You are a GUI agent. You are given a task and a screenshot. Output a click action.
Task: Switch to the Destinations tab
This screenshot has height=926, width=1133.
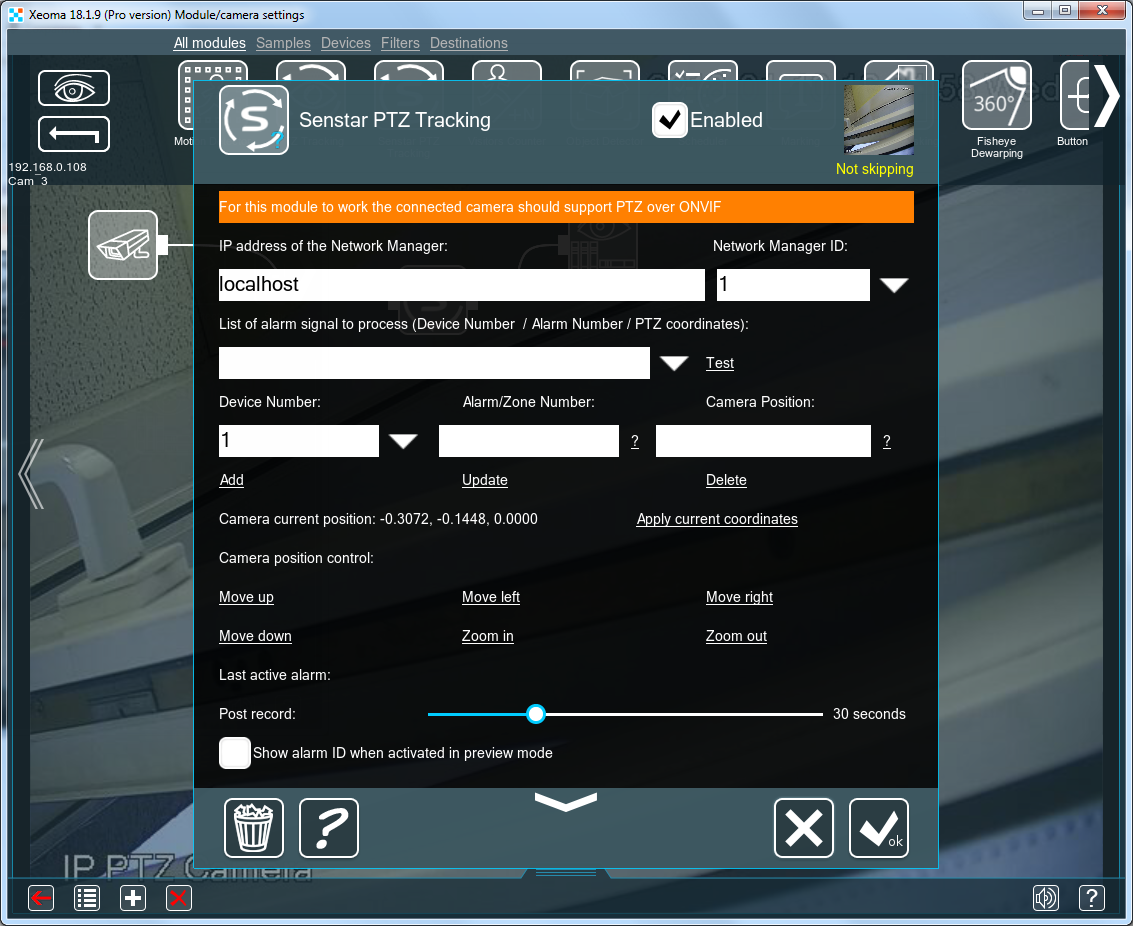[x=469, y=43]
